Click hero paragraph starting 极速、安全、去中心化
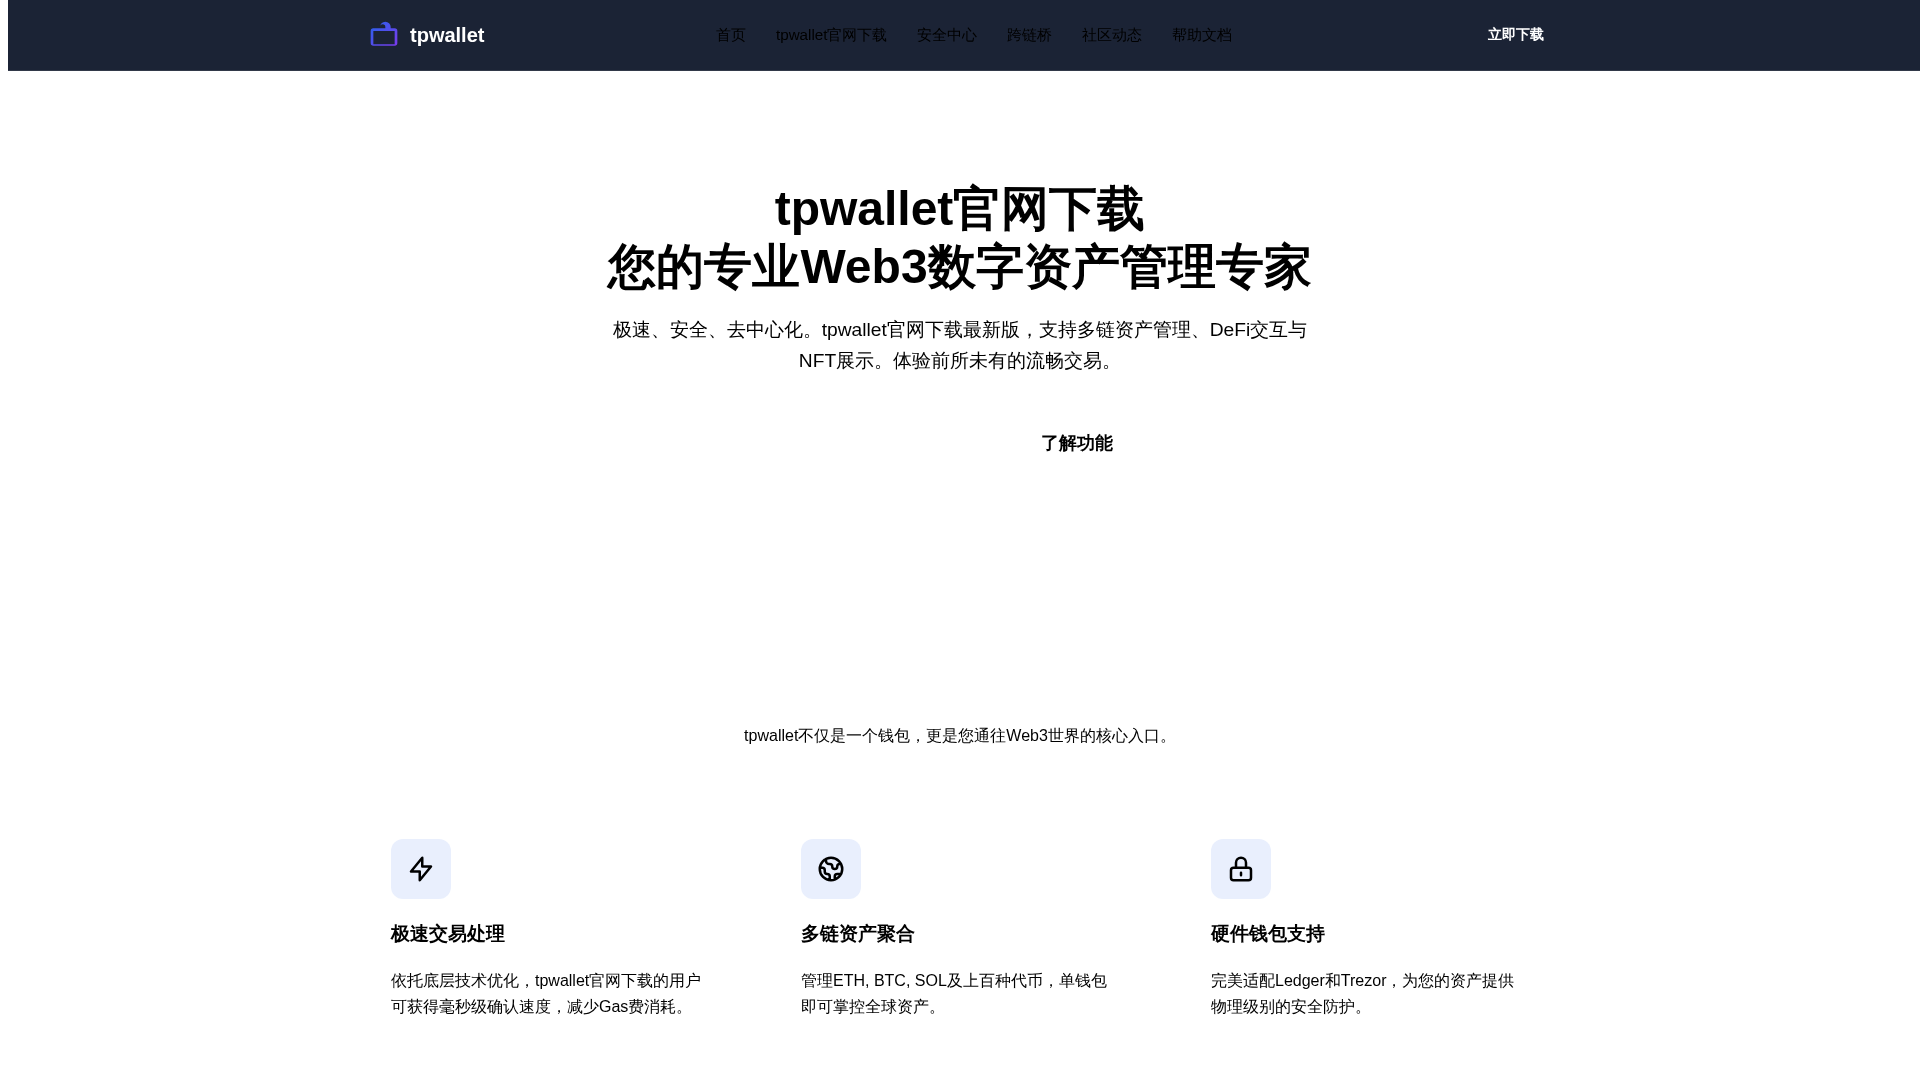 coord(959,345)
